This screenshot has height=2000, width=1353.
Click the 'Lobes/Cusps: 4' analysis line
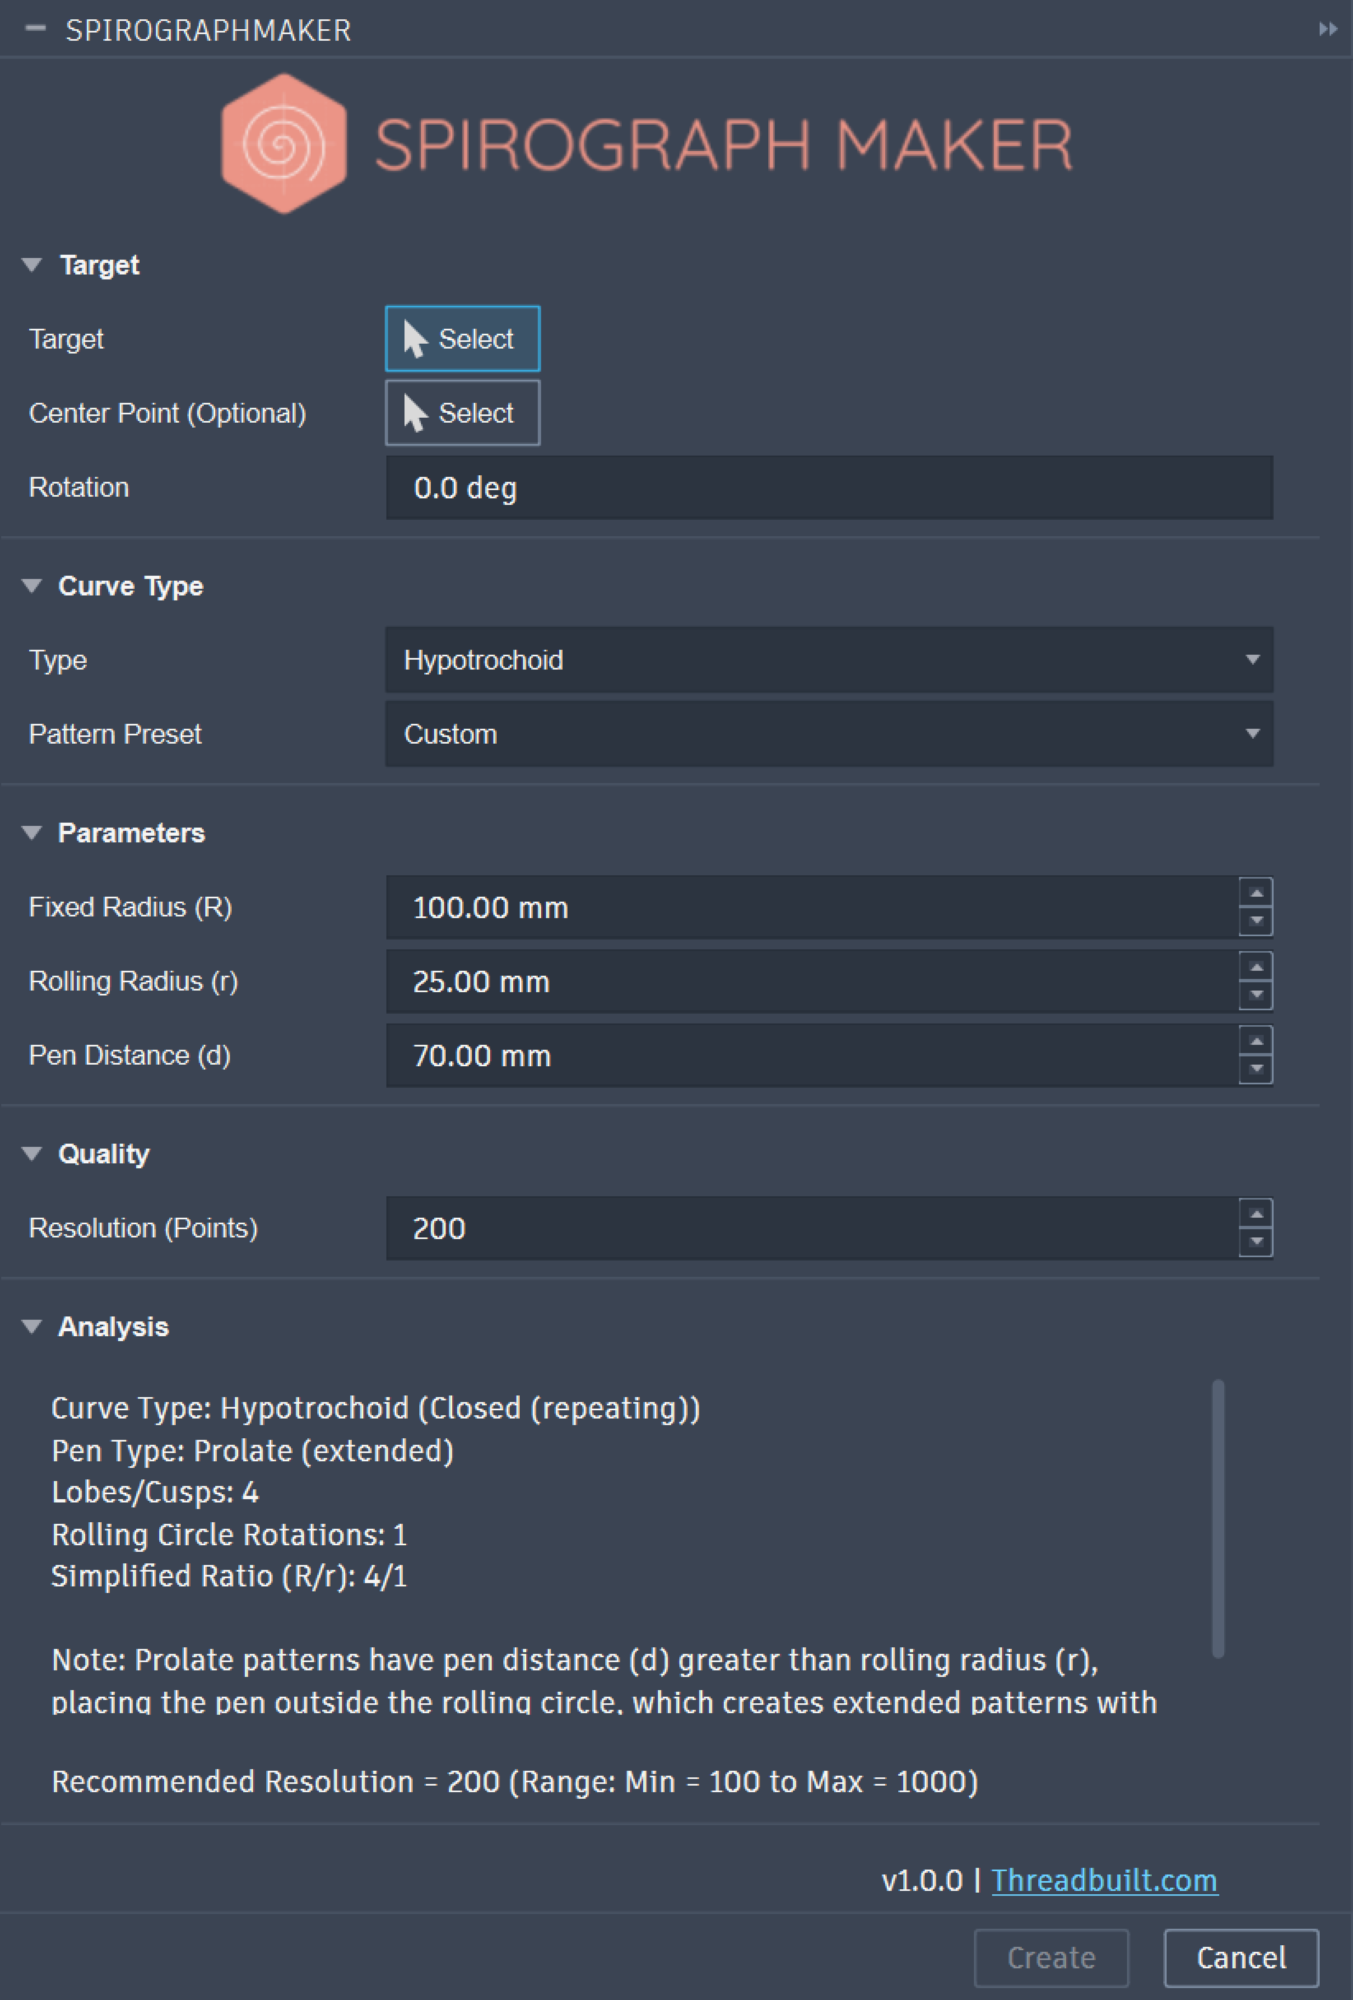pos(155,1492)
